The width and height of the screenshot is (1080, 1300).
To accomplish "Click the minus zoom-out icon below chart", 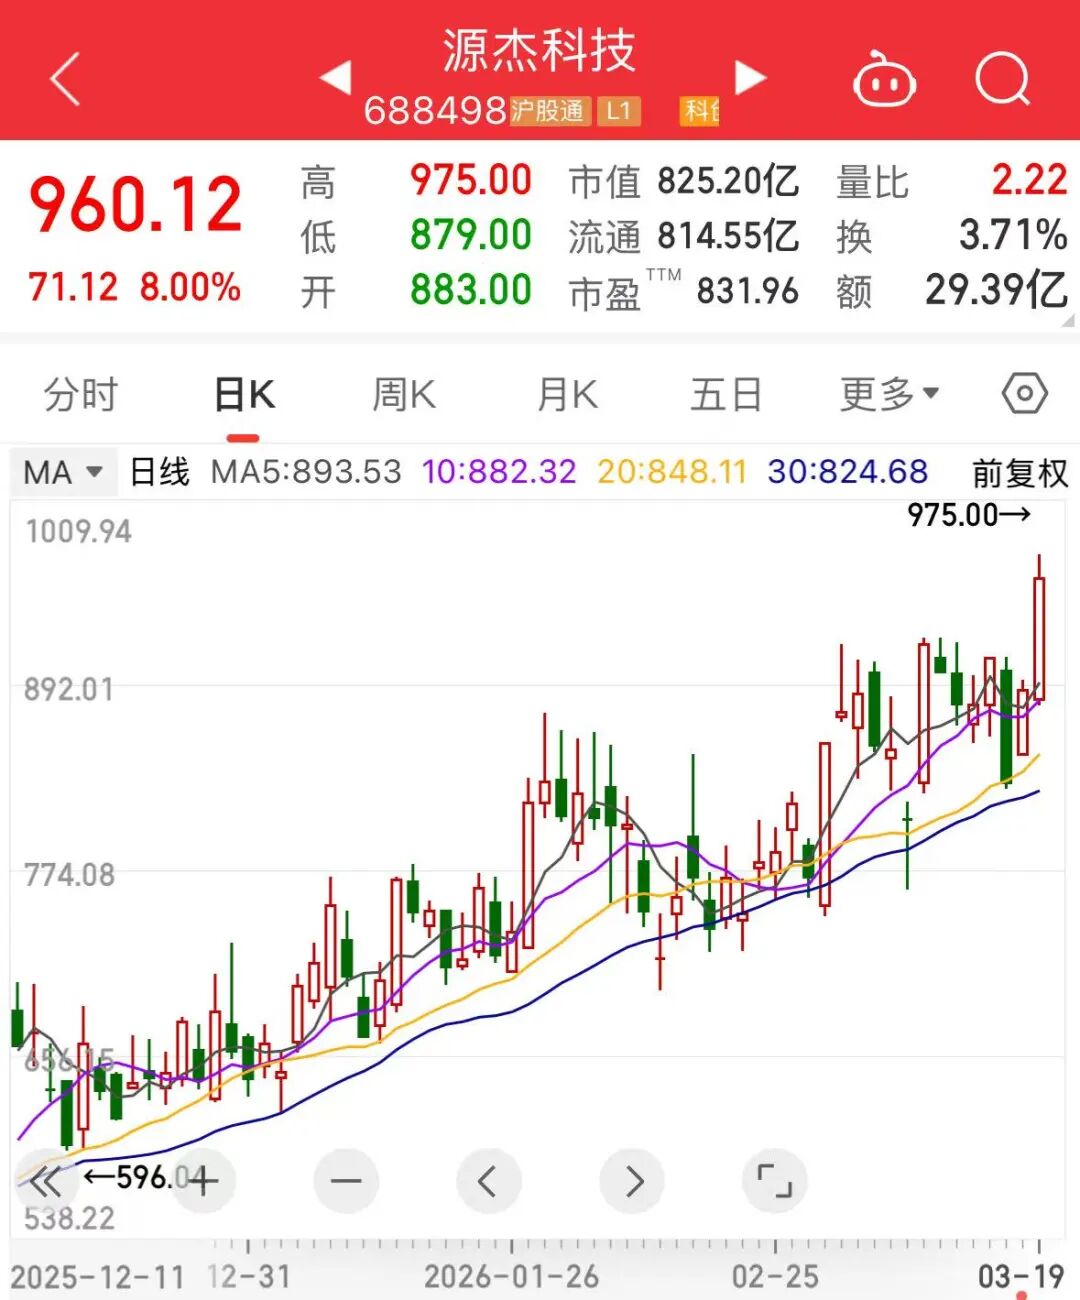I will pos(346,1181).
